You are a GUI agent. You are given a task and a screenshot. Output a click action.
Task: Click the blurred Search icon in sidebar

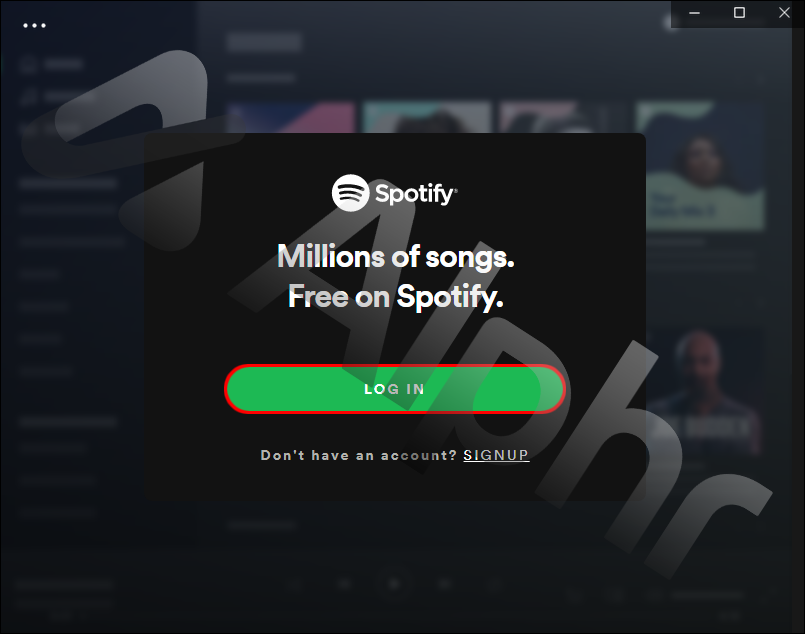coord(28,97)
